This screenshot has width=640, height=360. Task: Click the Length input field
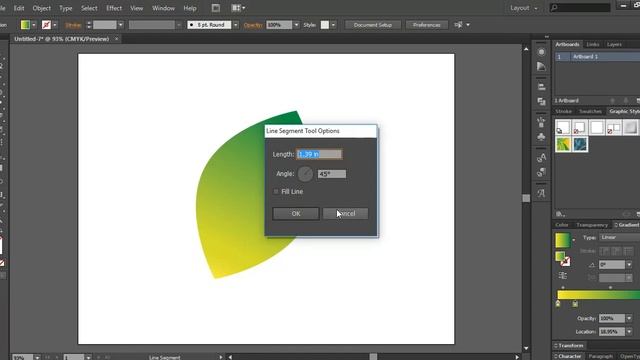(319, 154)
